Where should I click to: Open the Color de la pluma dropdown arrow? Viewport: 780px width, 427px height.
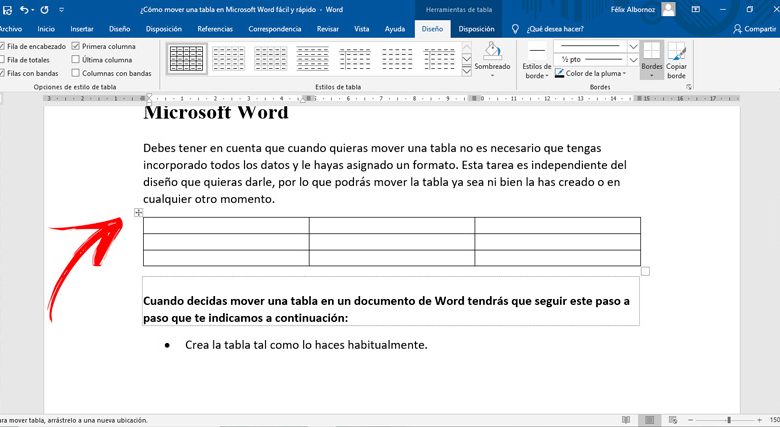(x=624, y=74)
